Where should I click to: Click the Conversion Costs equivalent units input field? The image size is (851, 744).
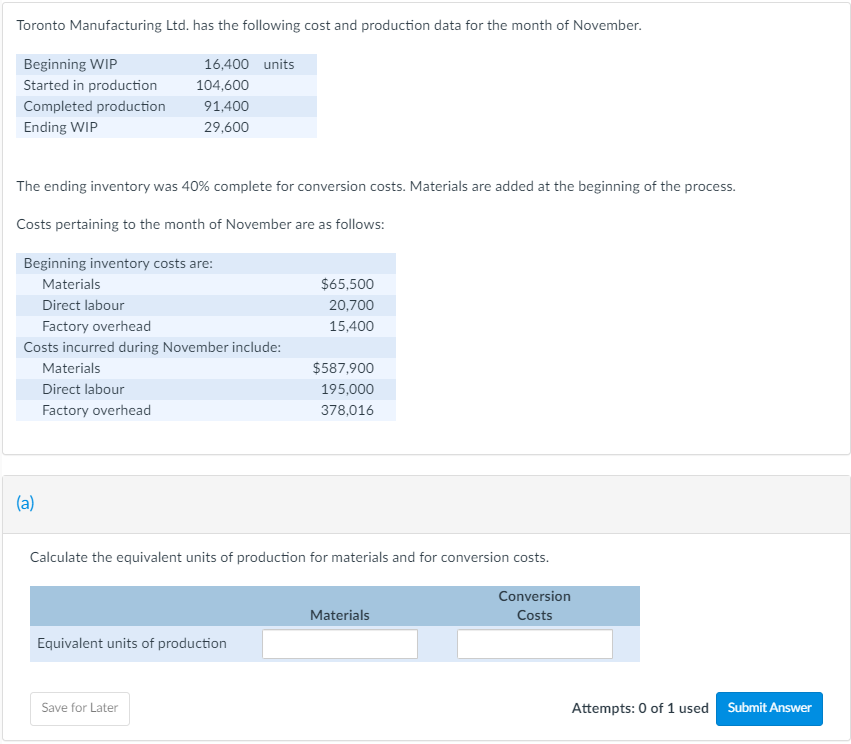[535, 644]
